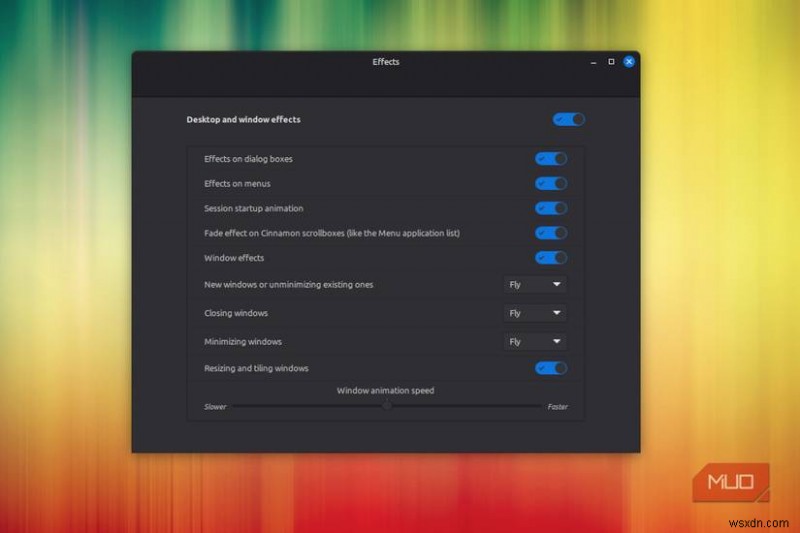Viewport: 800px width, 533px height.
Task: Turn off Effects on menus switch
Action: tap(551, 184)
